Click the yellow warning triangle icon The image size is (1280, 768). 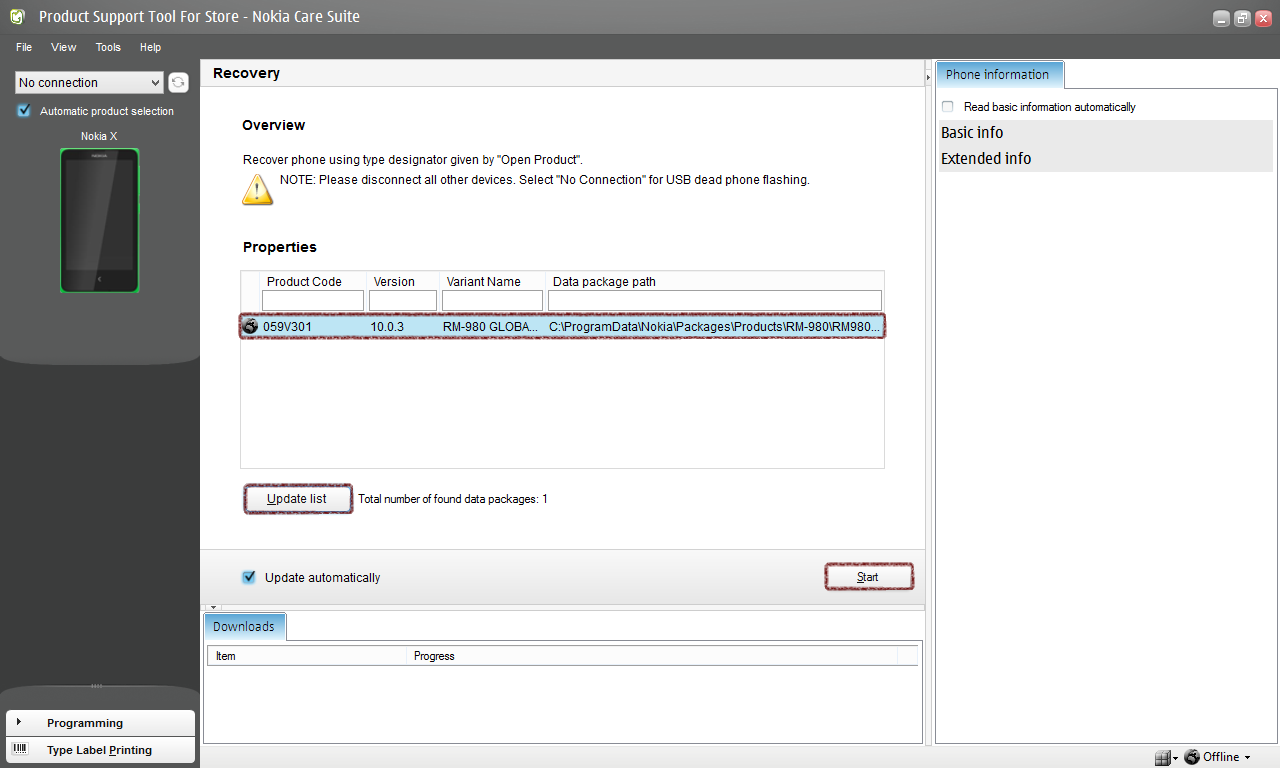tap(257, 188)
